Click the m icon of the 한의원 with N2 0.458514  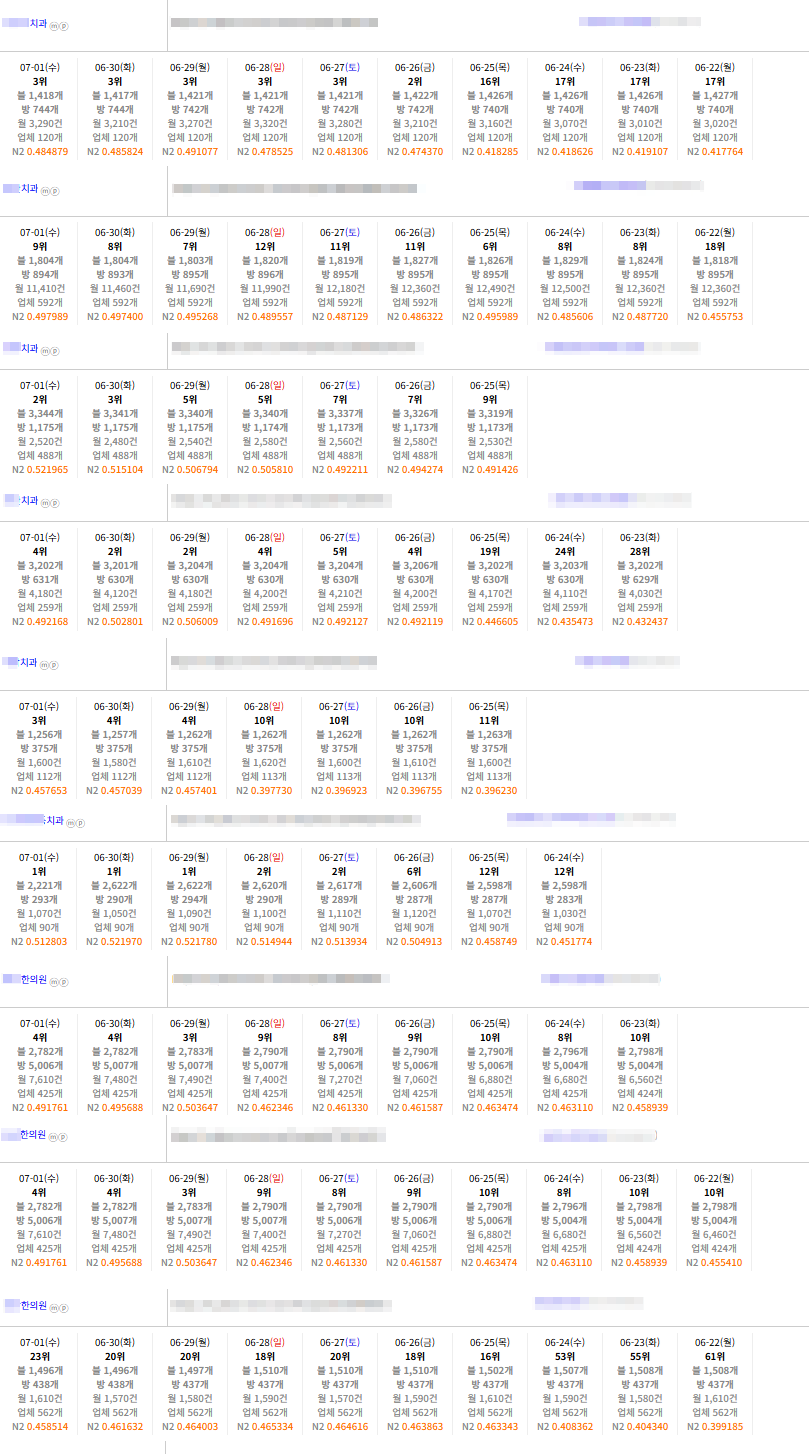pos(54,1307)
